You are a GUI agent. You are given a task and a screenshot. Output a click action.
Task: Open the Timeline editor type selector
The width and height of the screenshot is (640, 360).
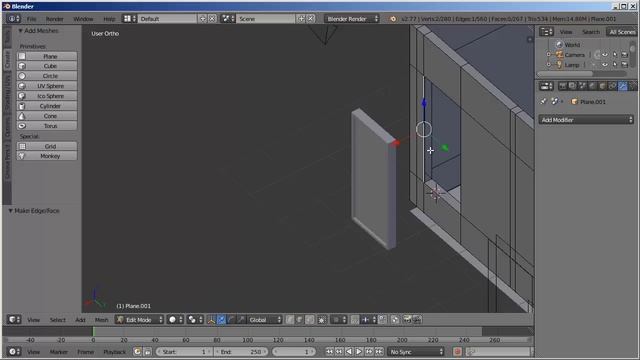[x=14, y=352]
